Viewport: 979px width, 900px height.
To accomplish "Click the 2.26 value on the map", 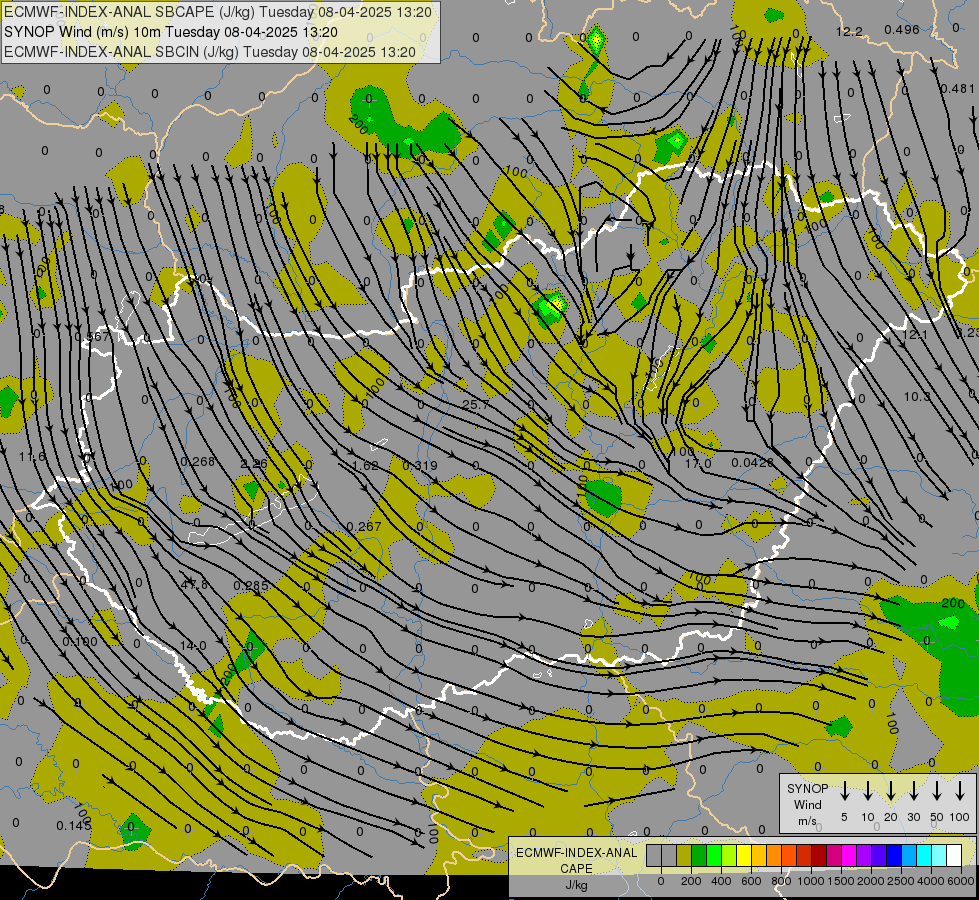I will [254, 463].
